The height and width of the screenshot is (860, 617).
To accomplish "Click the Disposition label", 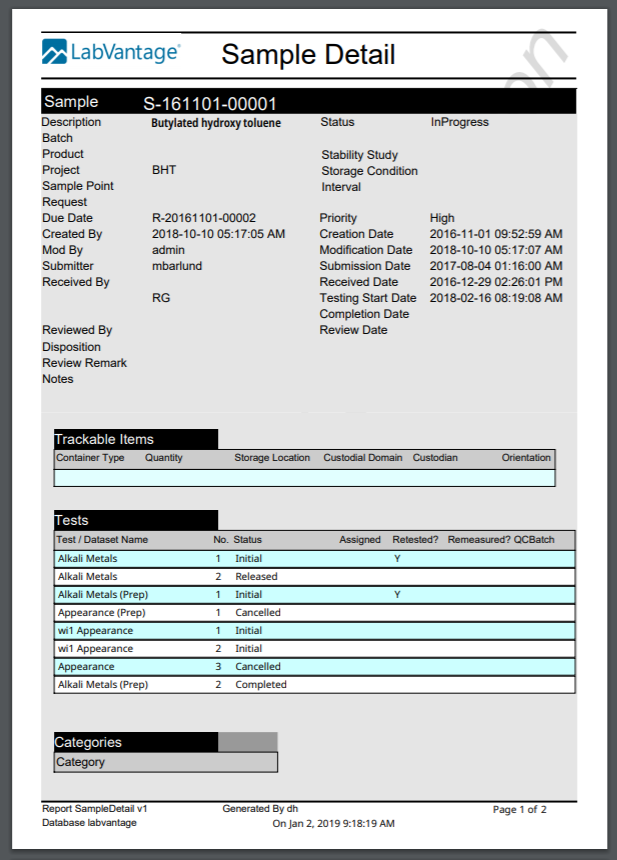I will click(x=71, y=347).
